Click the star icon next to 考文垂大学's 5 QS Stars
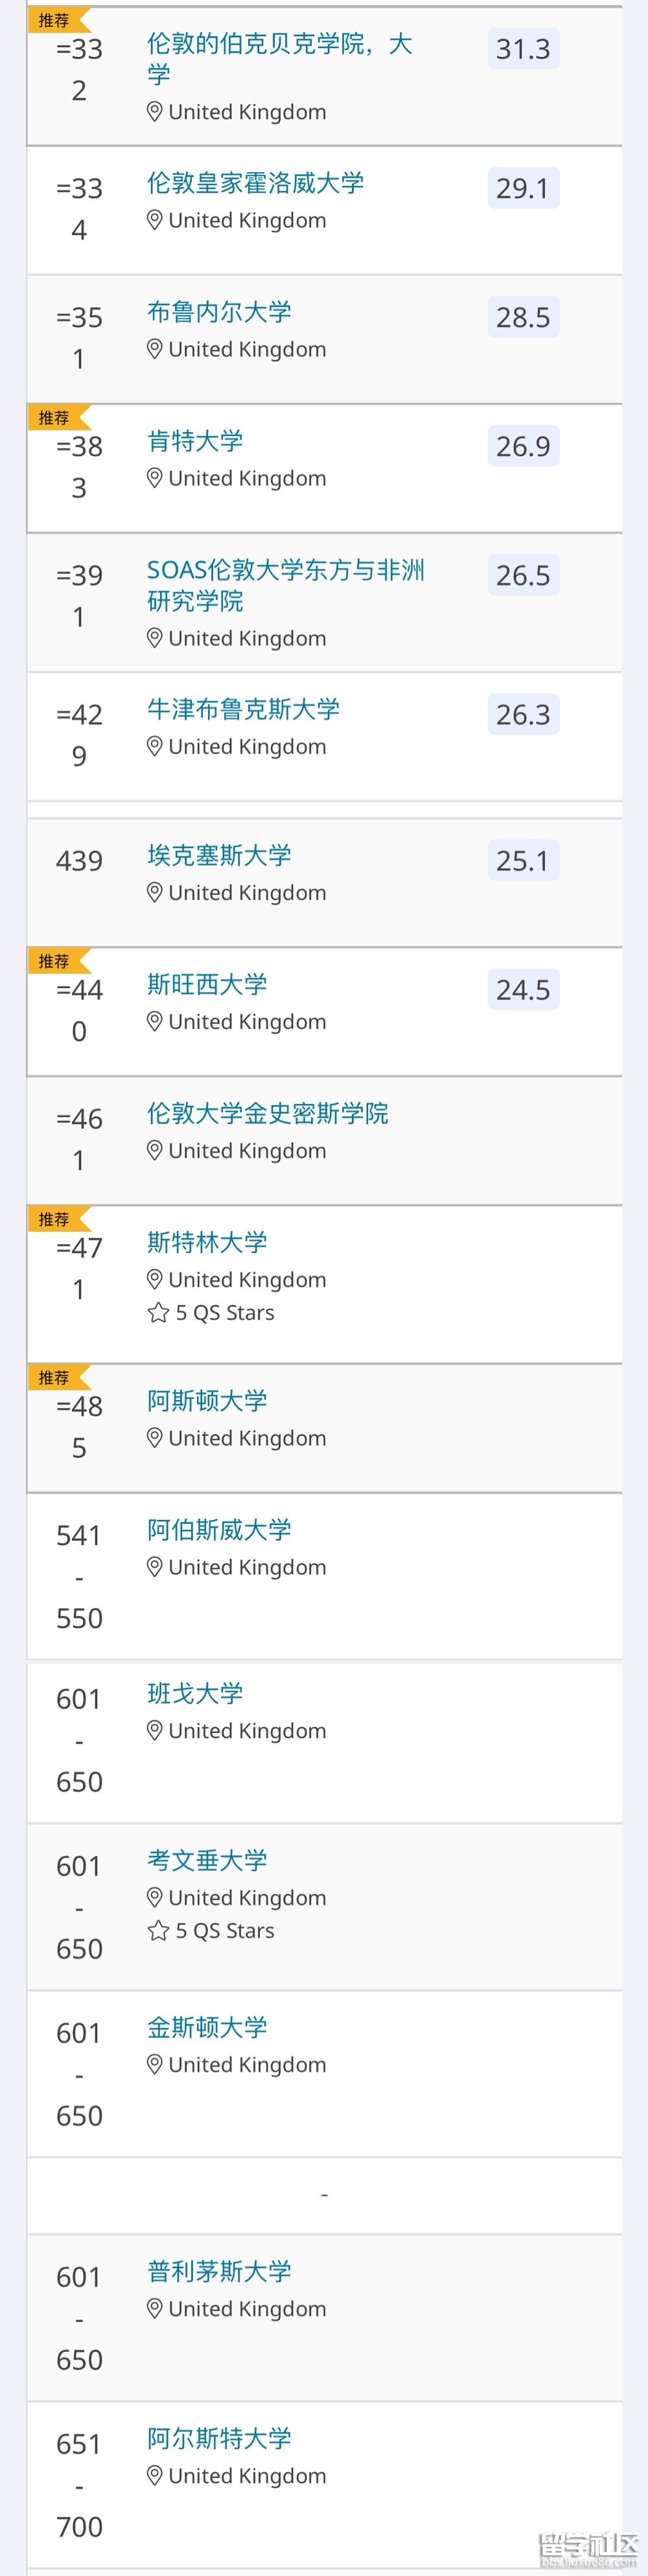This screenshot has height=2576, width=648. [x=155, y=1931]
